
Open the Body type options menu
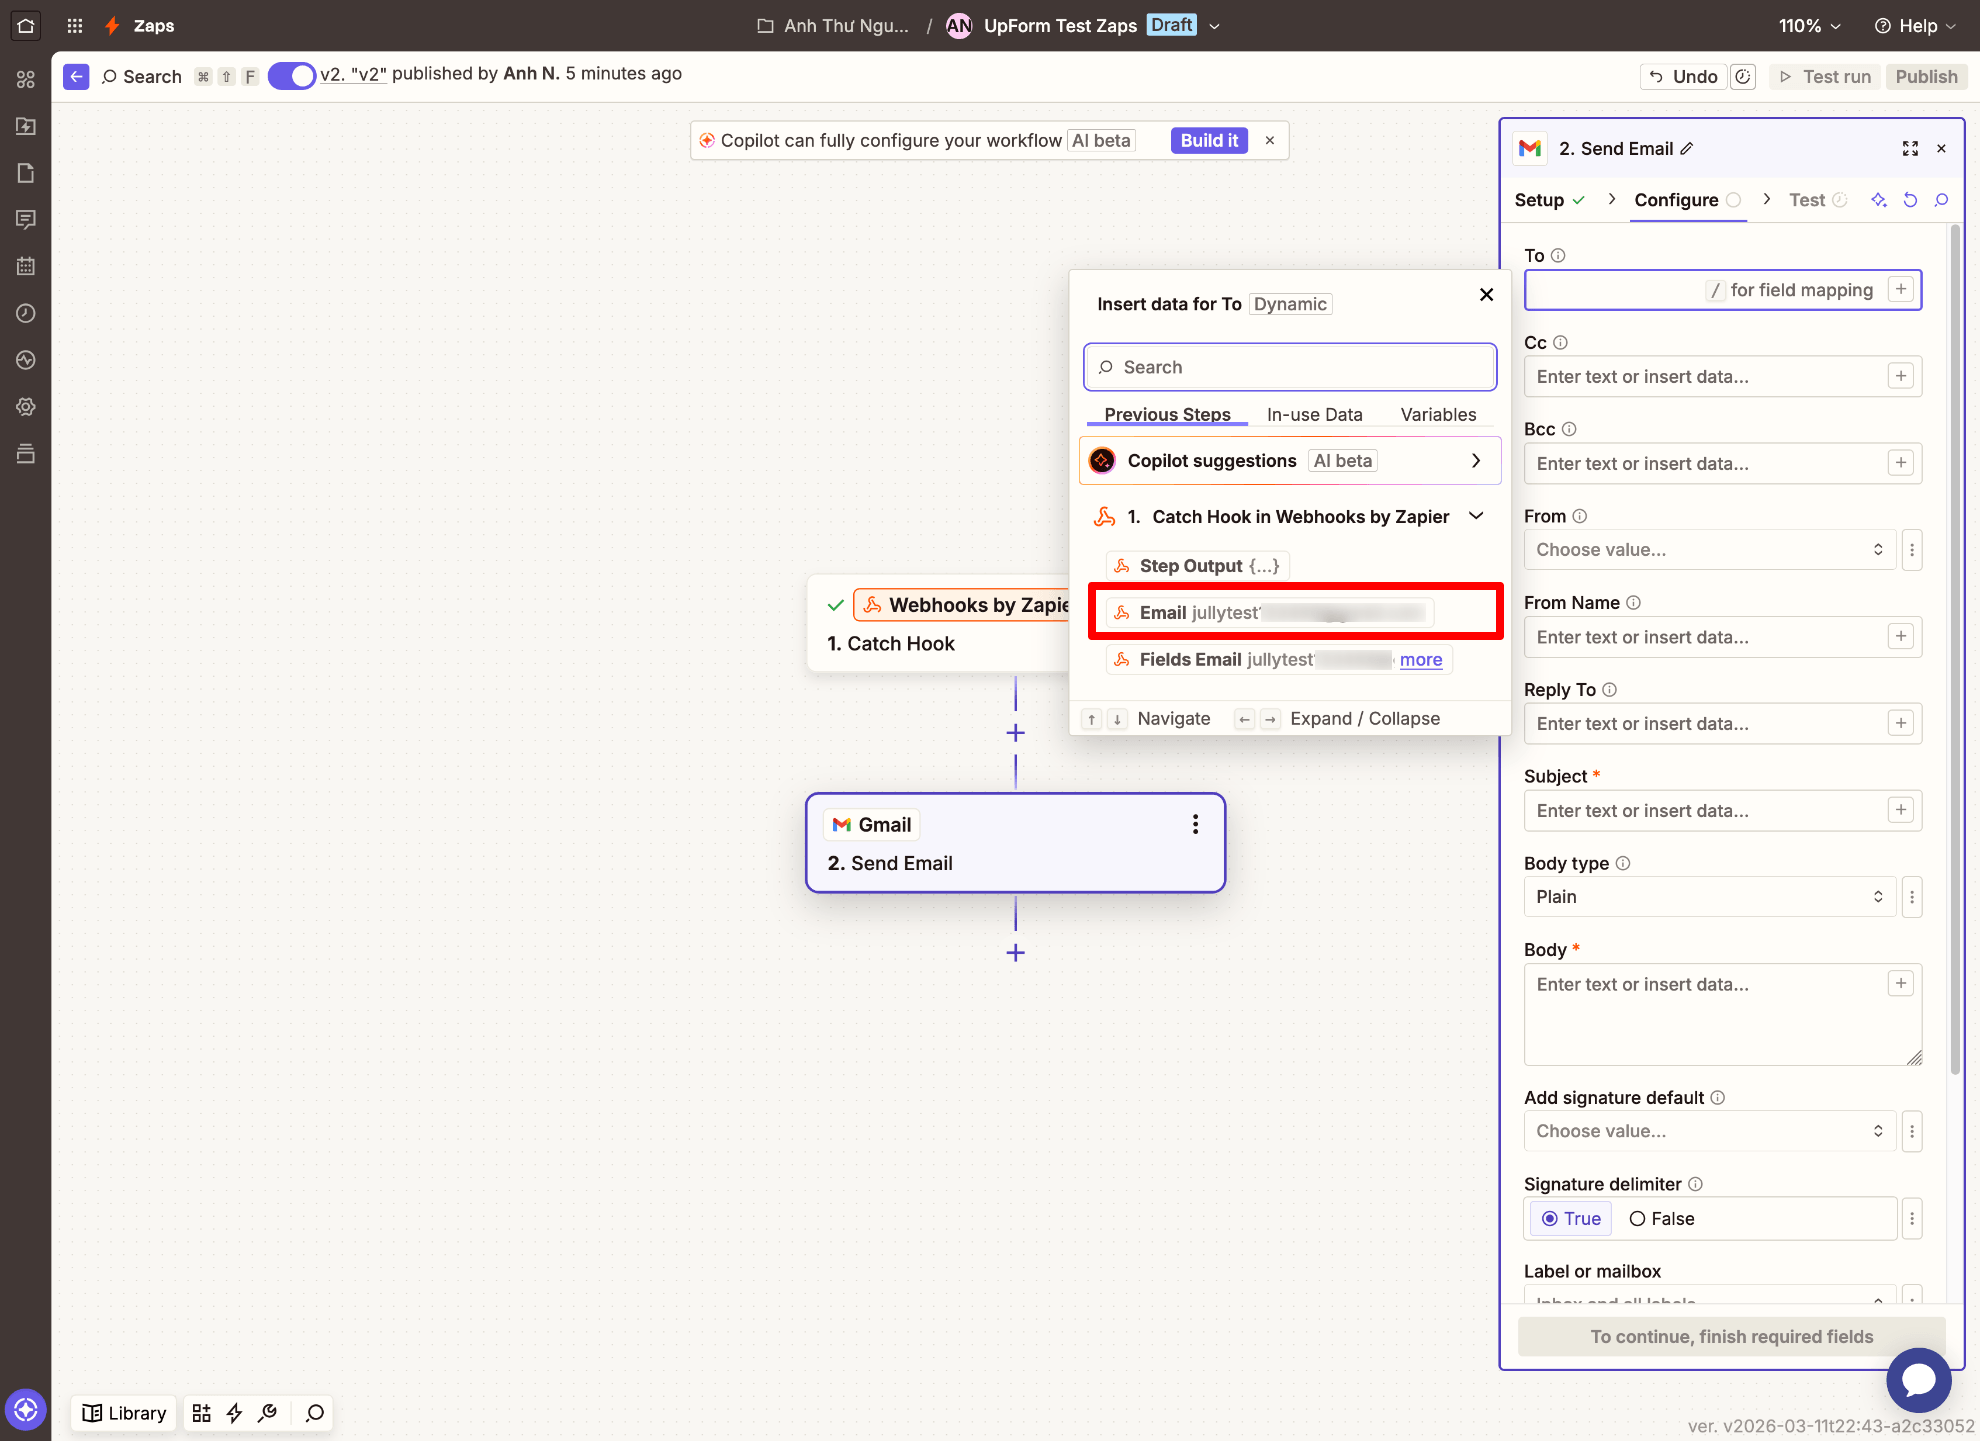click(1912, 897)
